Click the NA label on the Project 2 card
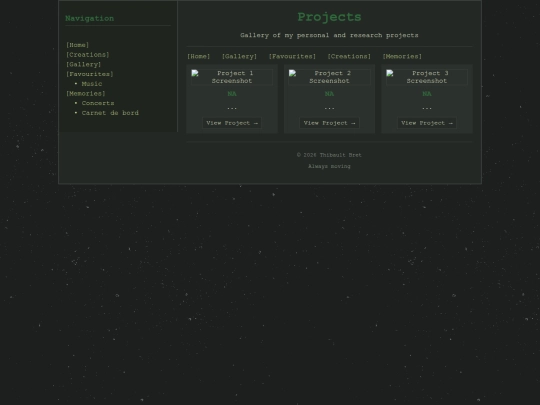The width and height of the screenshot is (540, 405). click(329, 94)
